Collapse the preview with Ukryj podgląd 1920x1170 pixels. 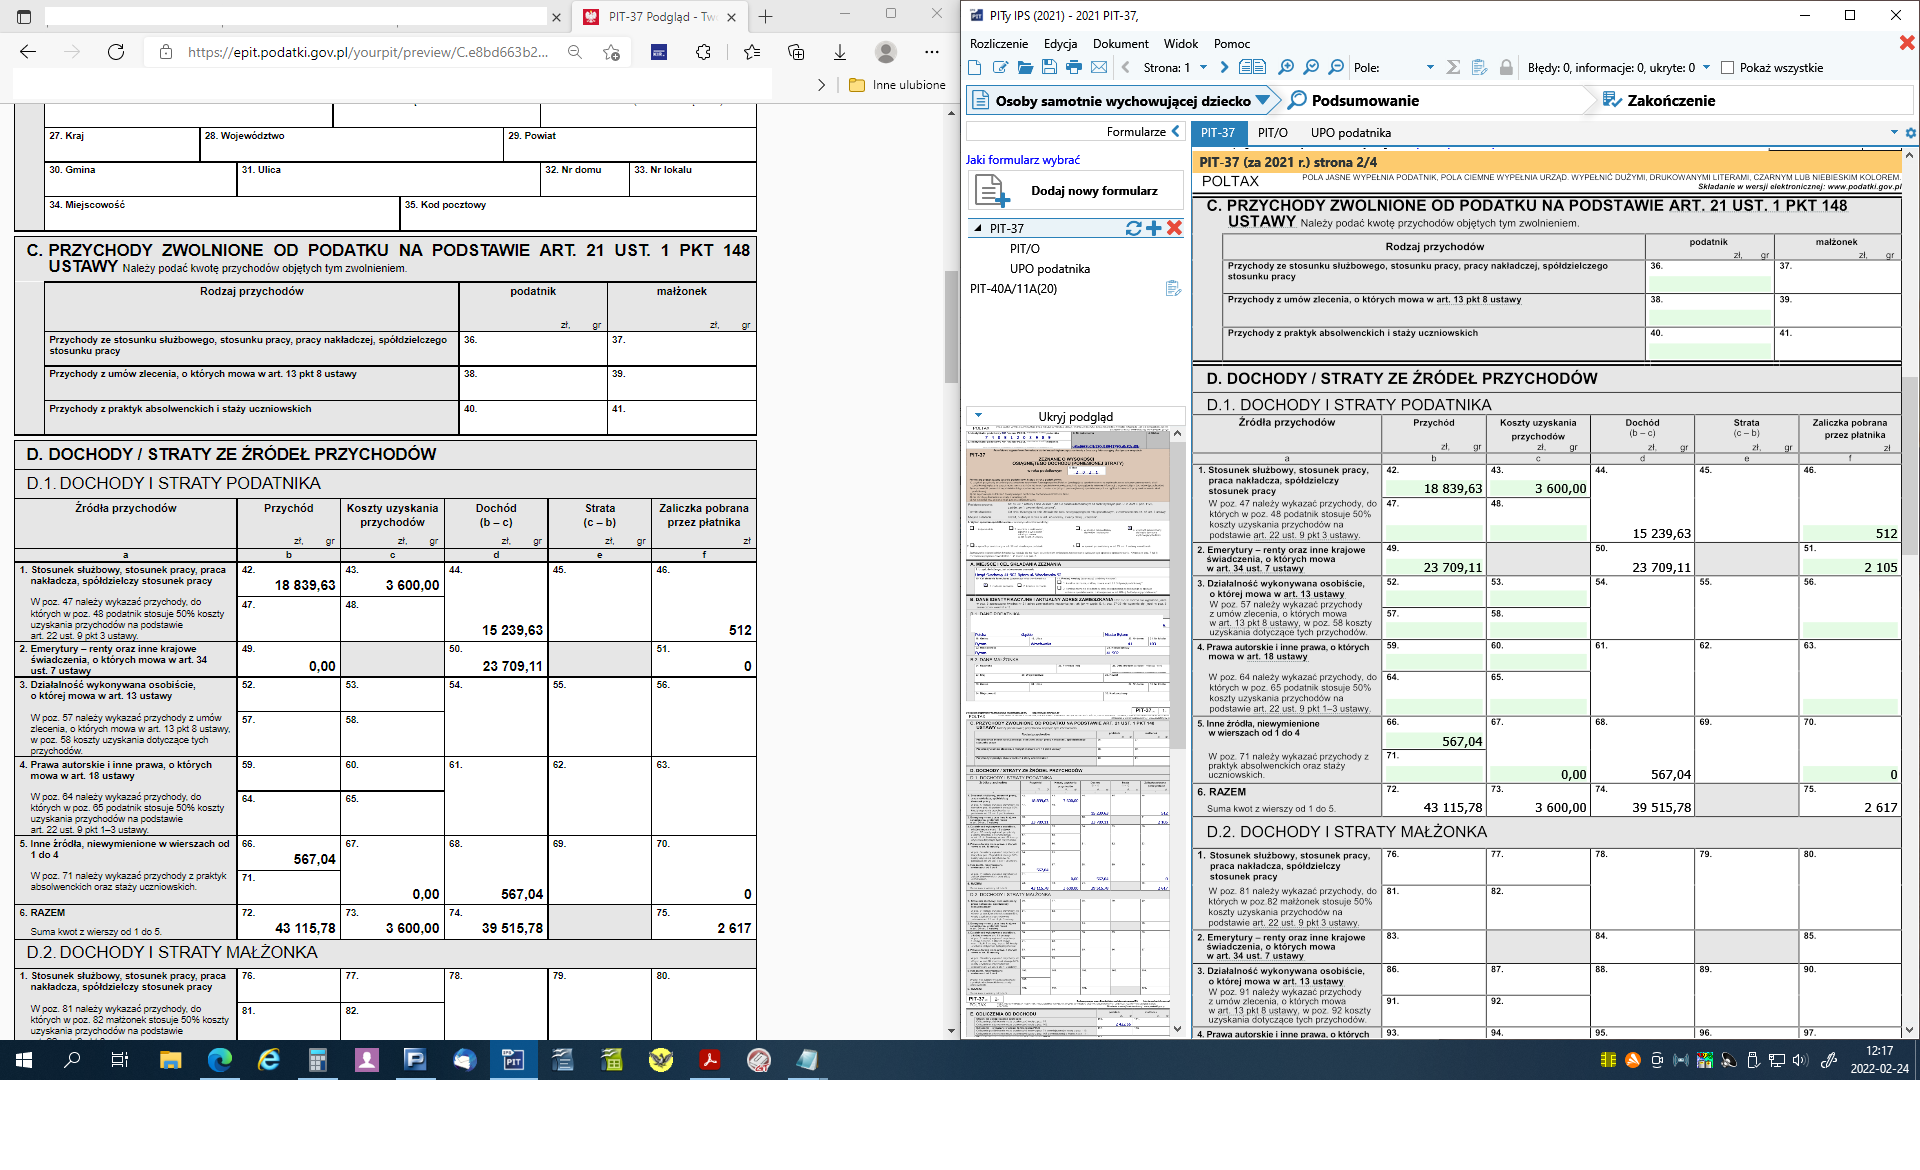coord(1075,416)
